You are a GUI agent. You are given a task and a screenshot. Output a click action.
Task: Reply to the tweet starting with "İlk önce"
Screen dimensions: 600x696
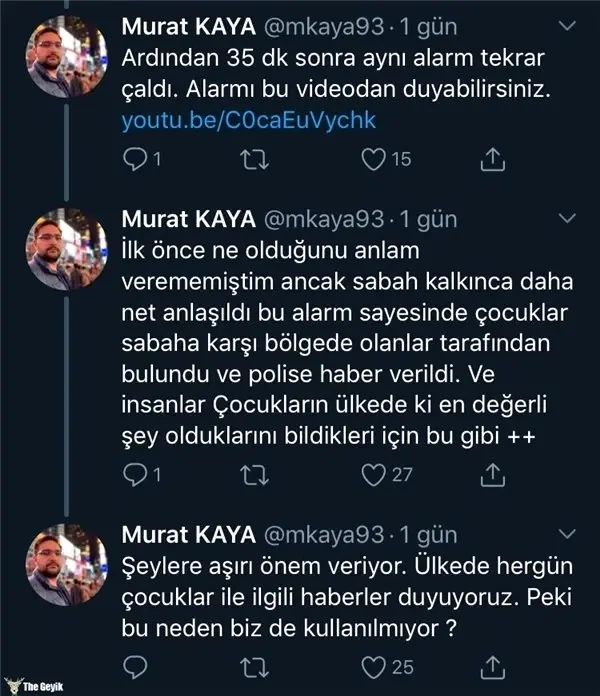tap(135, 475)
